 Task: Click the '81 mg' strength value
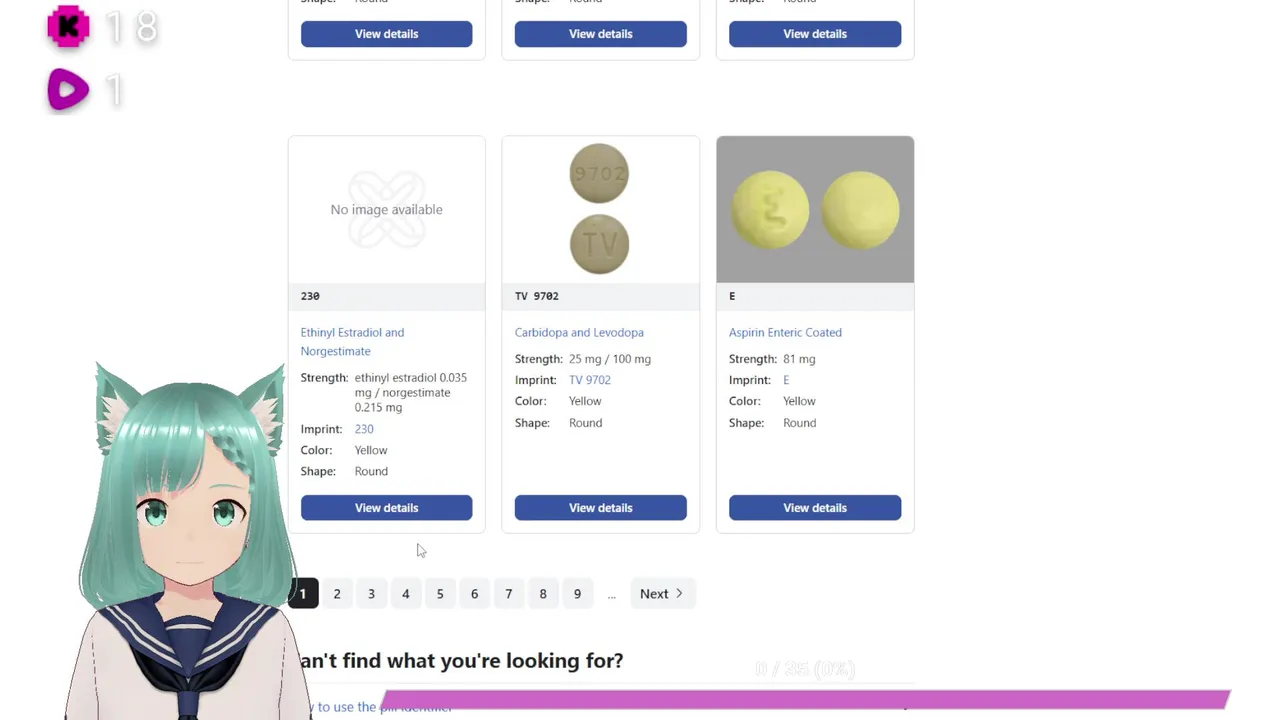(x=799, y=359)
